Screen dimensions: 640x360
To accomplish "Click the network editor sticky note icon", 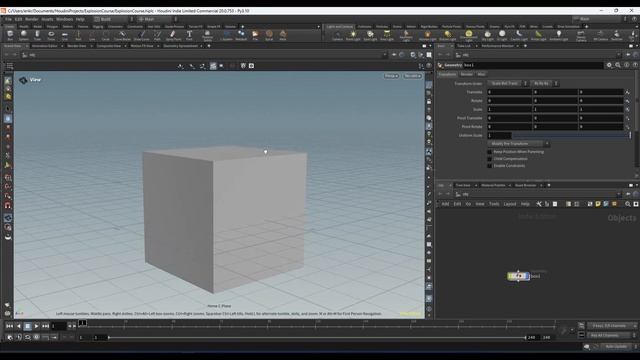I will pyautogui.click(x=598, y=204).
